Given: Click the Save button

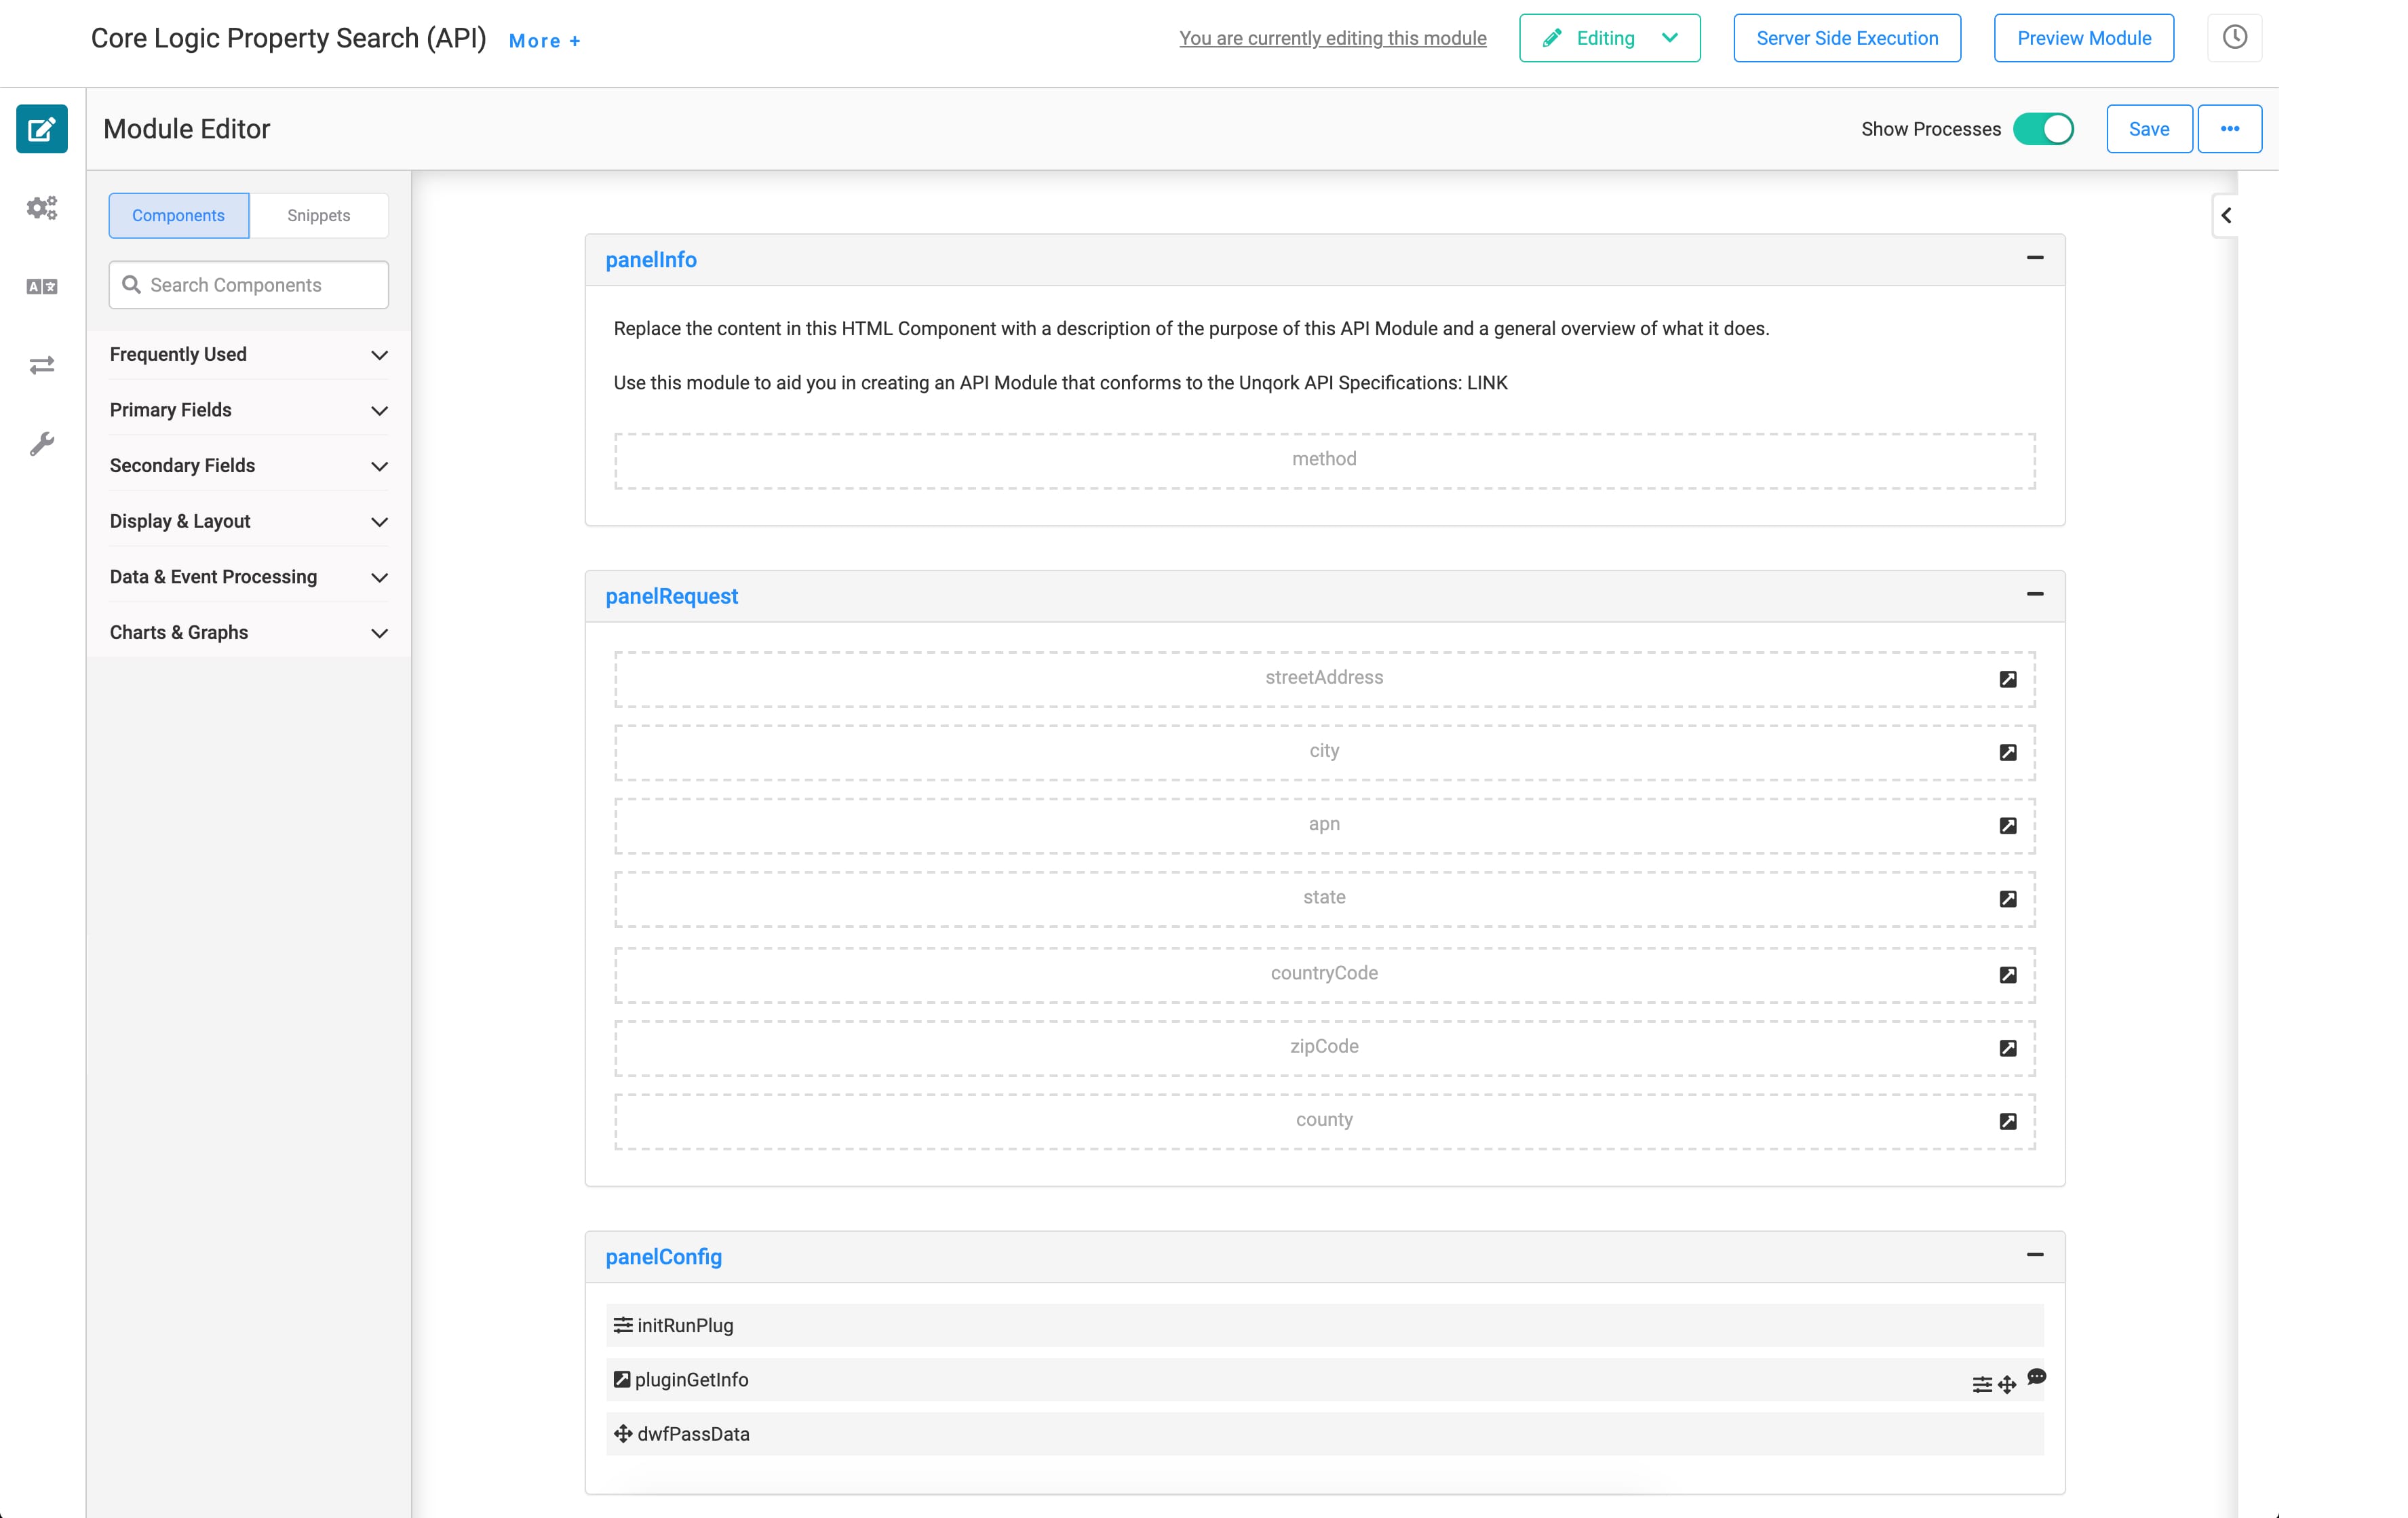Looking at the screenshot, I should point(2149,129).
